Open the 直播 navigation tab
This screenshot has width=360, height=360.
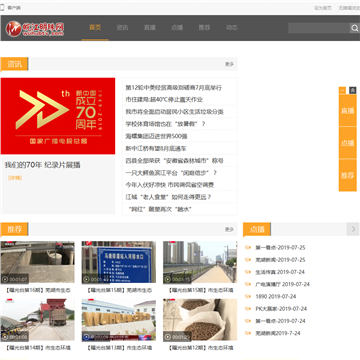pyautogui.click(x=150, y=28)
